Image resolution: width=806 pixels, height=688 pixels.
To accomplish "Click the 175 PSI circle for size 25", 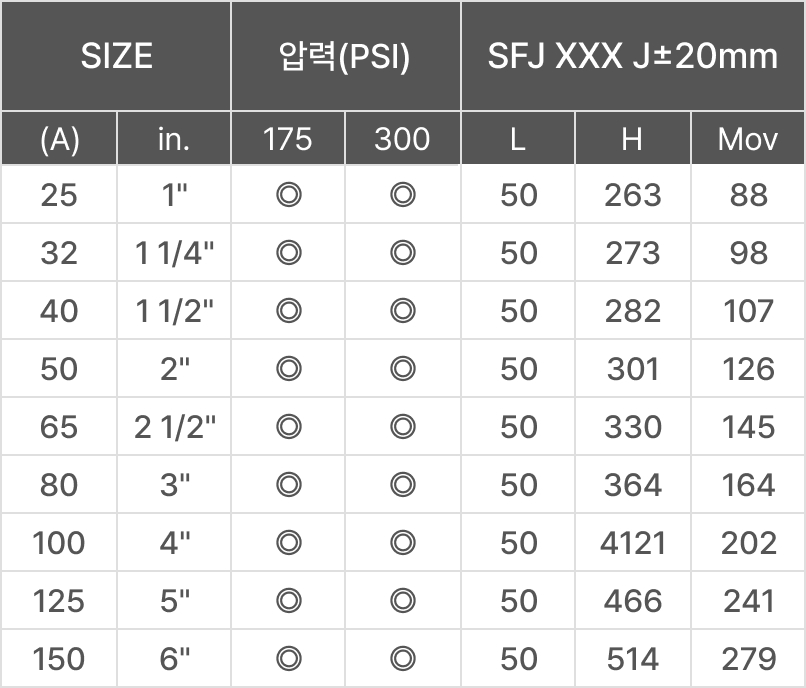I will (x=288, y=196).
